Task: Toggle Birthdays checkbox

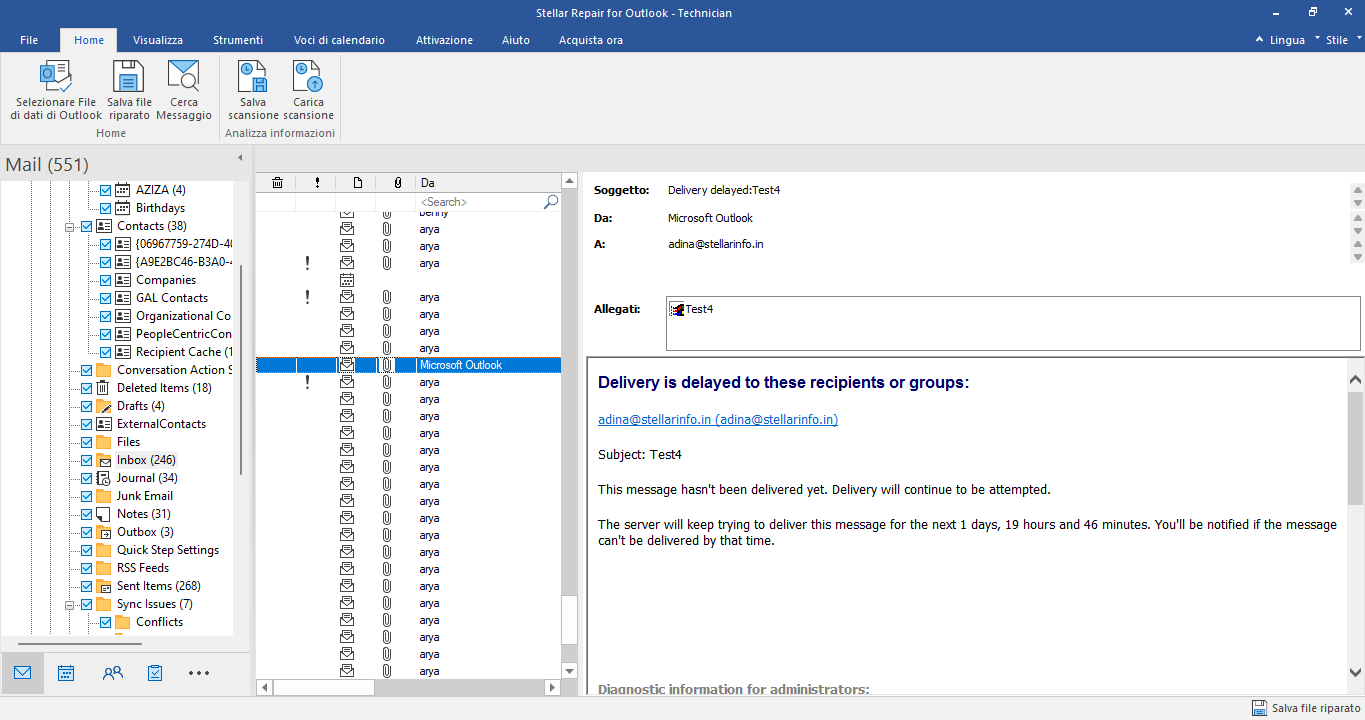Action: point(105,208)
